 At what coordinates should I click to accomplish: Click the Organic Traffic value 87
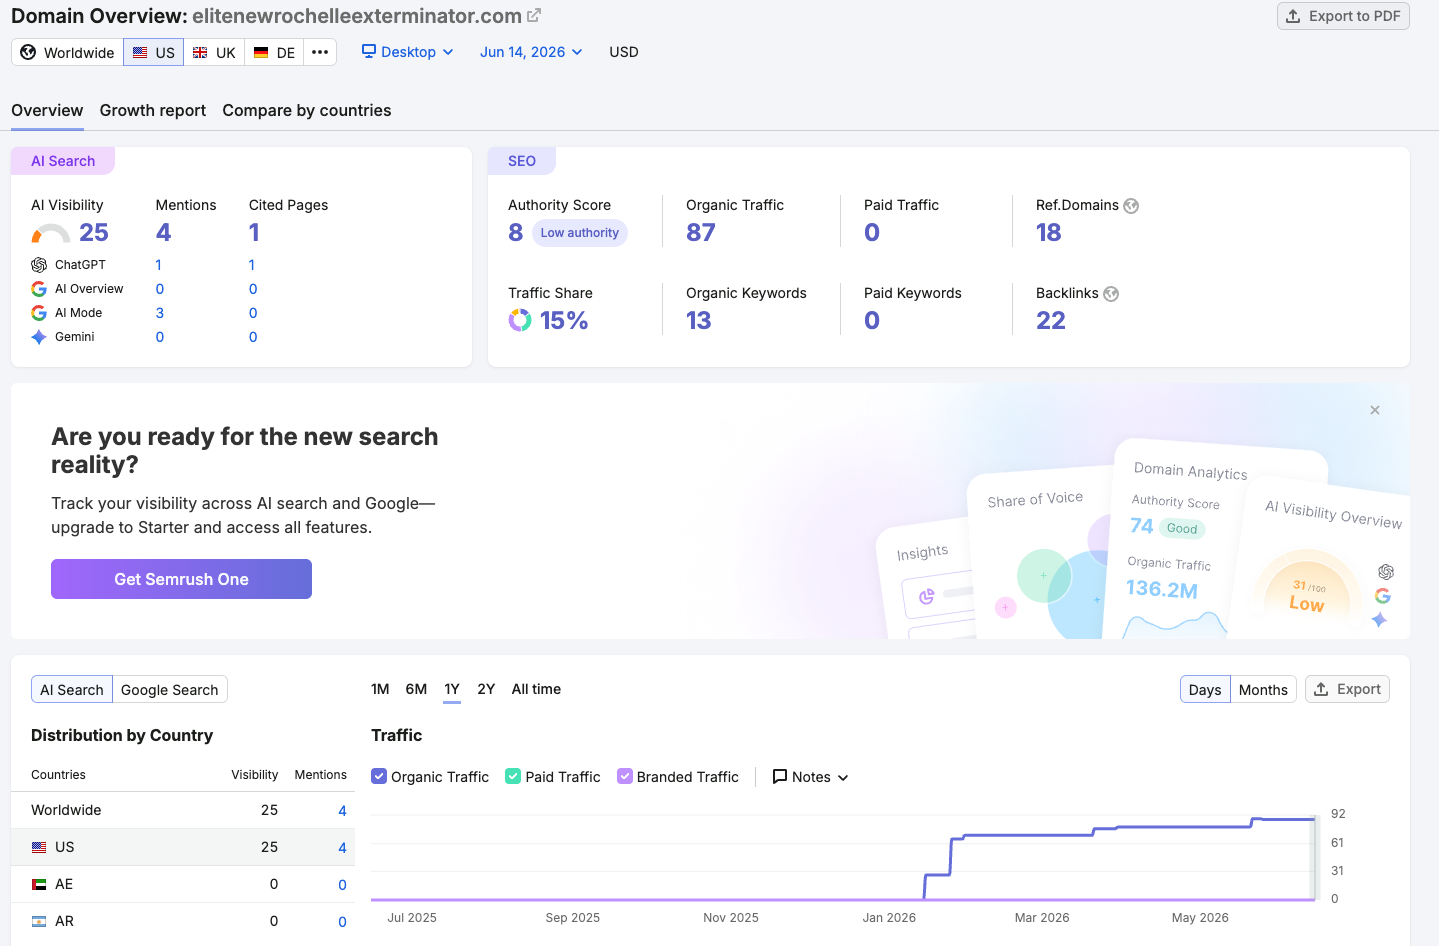(701, 232)
